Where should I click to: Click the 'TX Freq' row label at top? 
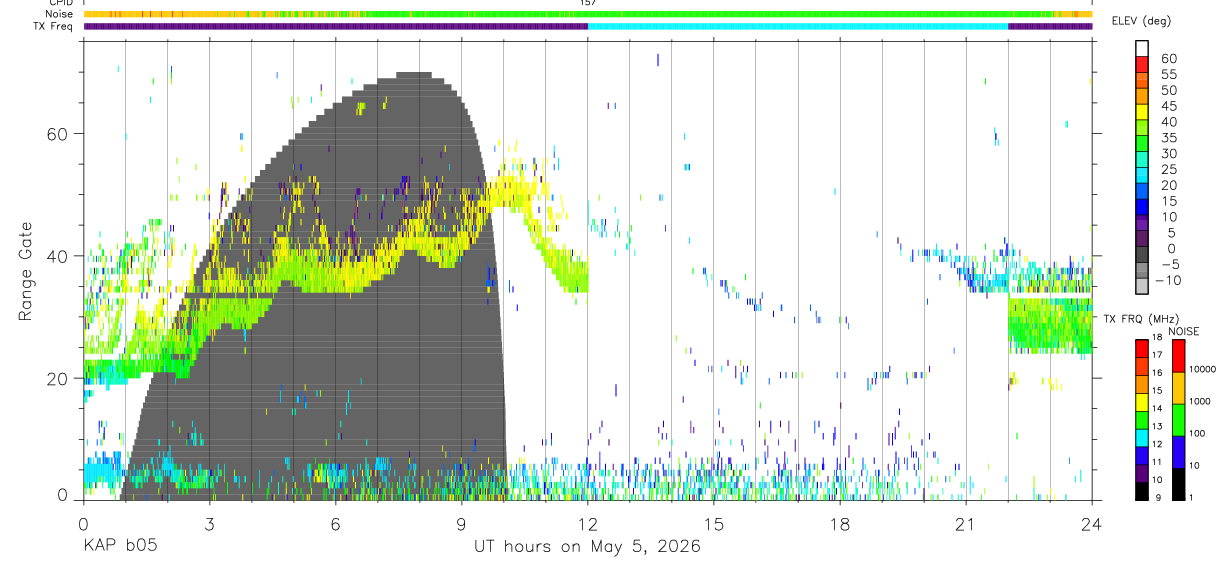pos(54,26)
